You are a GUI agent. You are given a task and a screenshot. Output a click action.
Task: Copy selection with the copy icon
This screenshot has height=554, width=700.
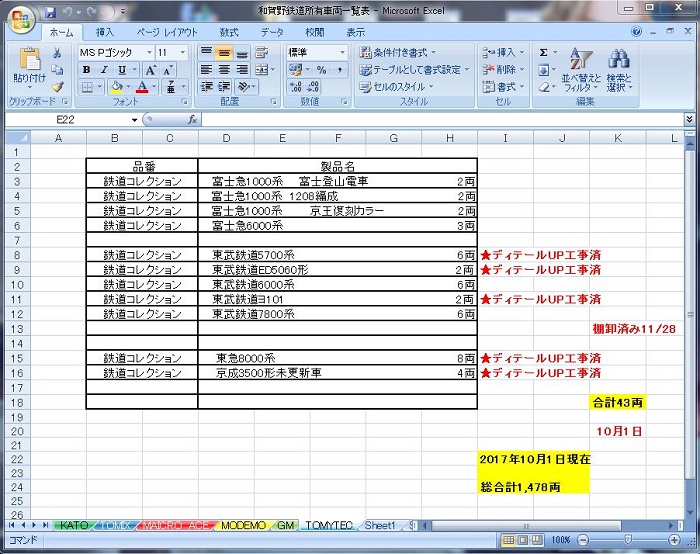tap(57, 70)
